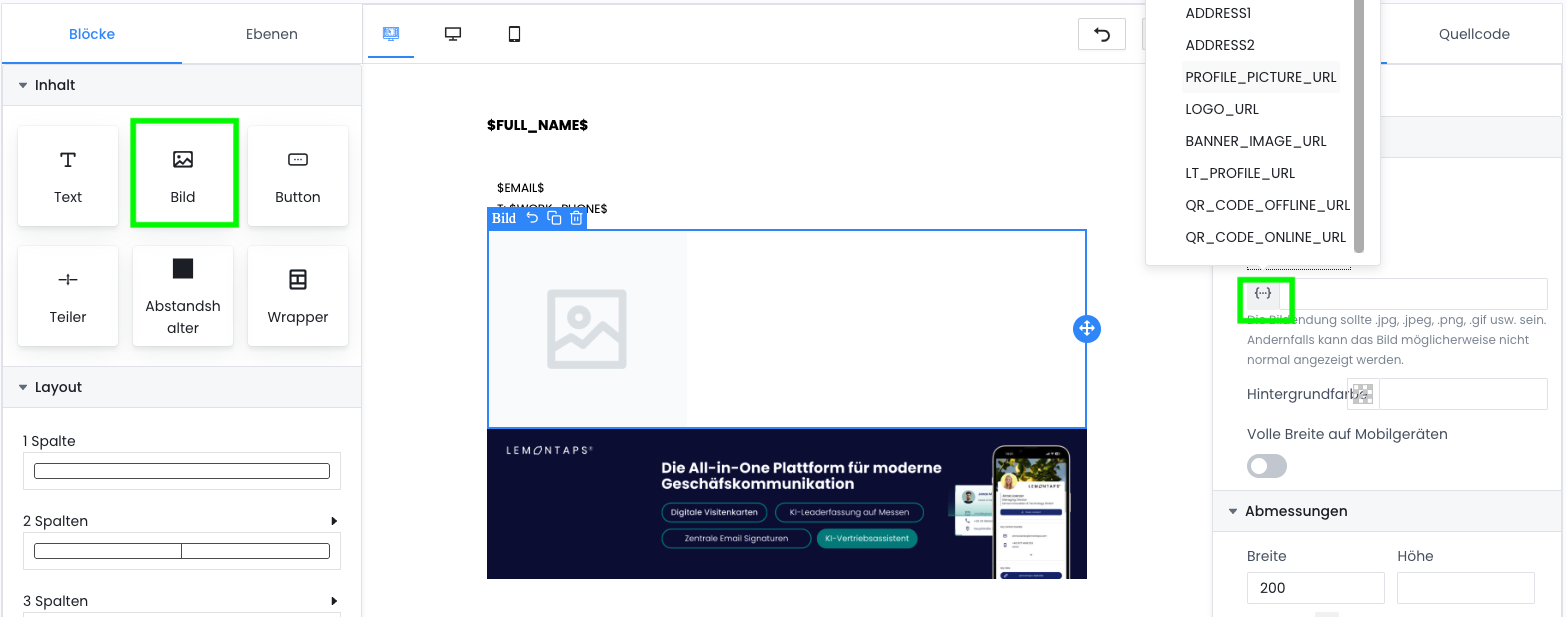The image size is (1566, 617).
Task: Collapse the Abmessungen section
Action: (x=1233, y=511)
